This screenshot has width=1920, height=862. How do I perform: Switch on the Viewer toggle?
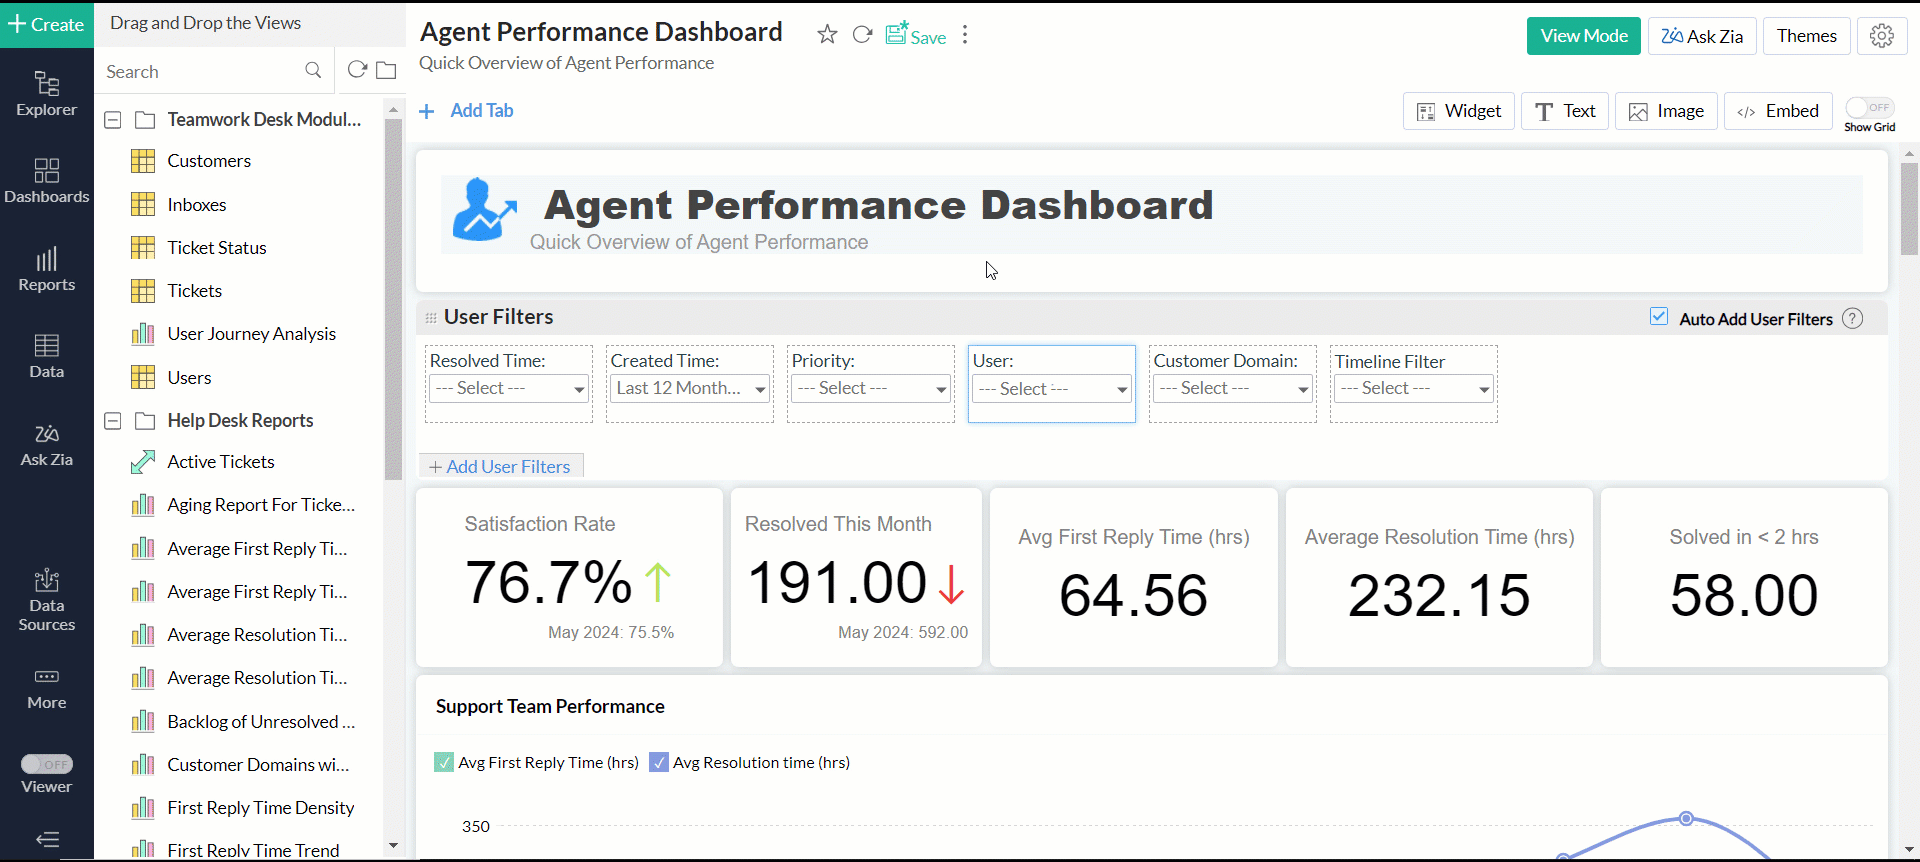click(x=47, y=764)
